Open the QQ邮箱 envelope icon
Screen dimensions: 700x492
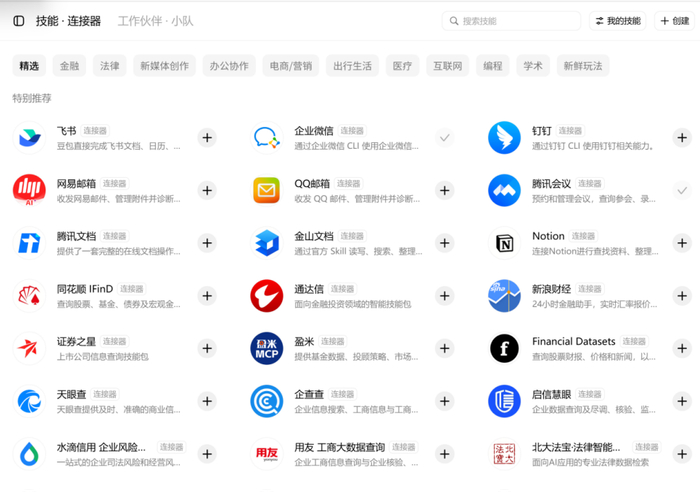[x=267, y=191]
